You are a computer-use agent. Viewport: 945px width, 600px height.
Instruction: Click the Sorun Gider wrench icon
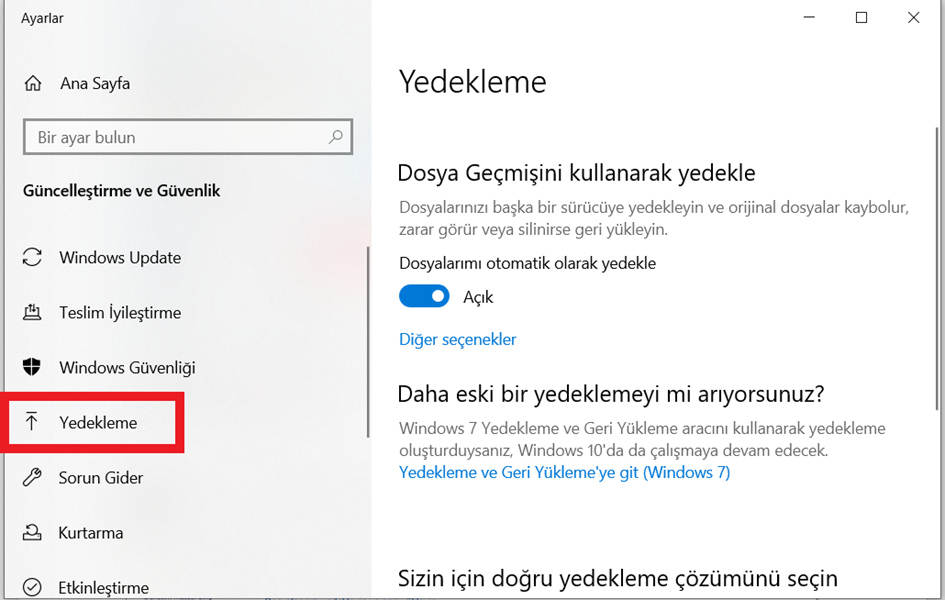[32, 477]
